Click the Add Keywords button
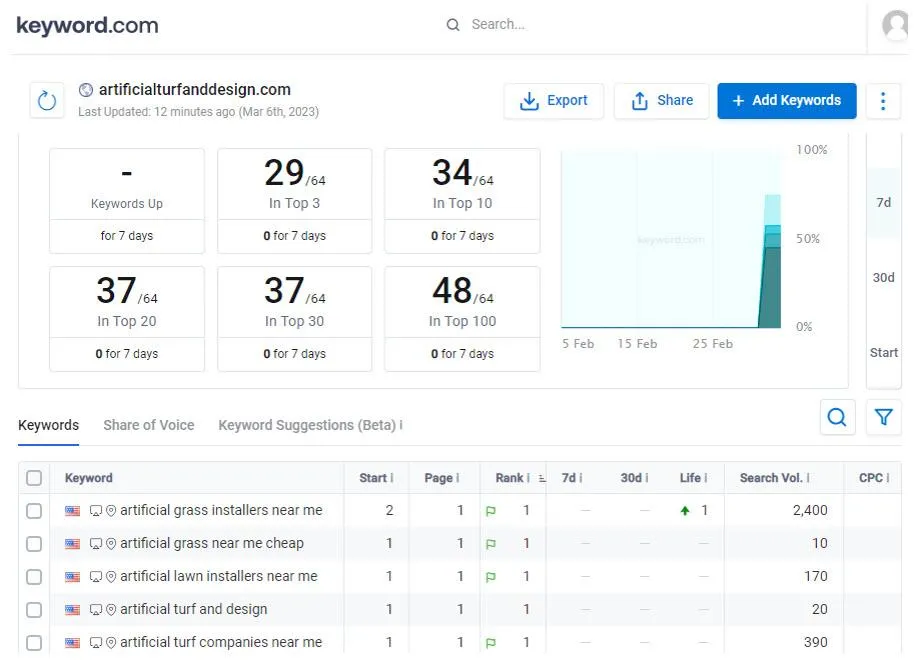 (787, 101)
